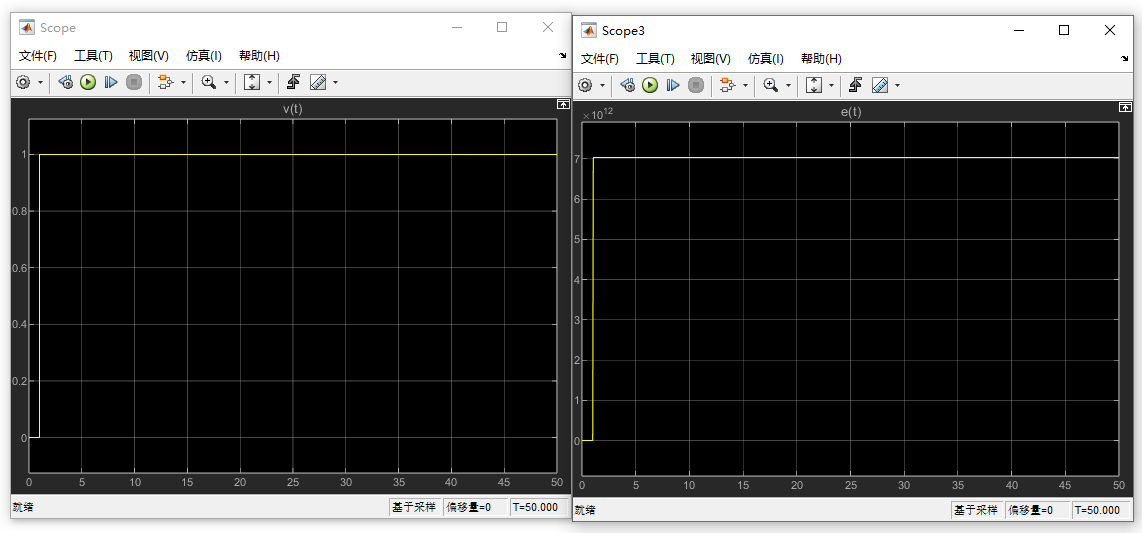Select zoom tool in Scope window

(x=209, y=82)
